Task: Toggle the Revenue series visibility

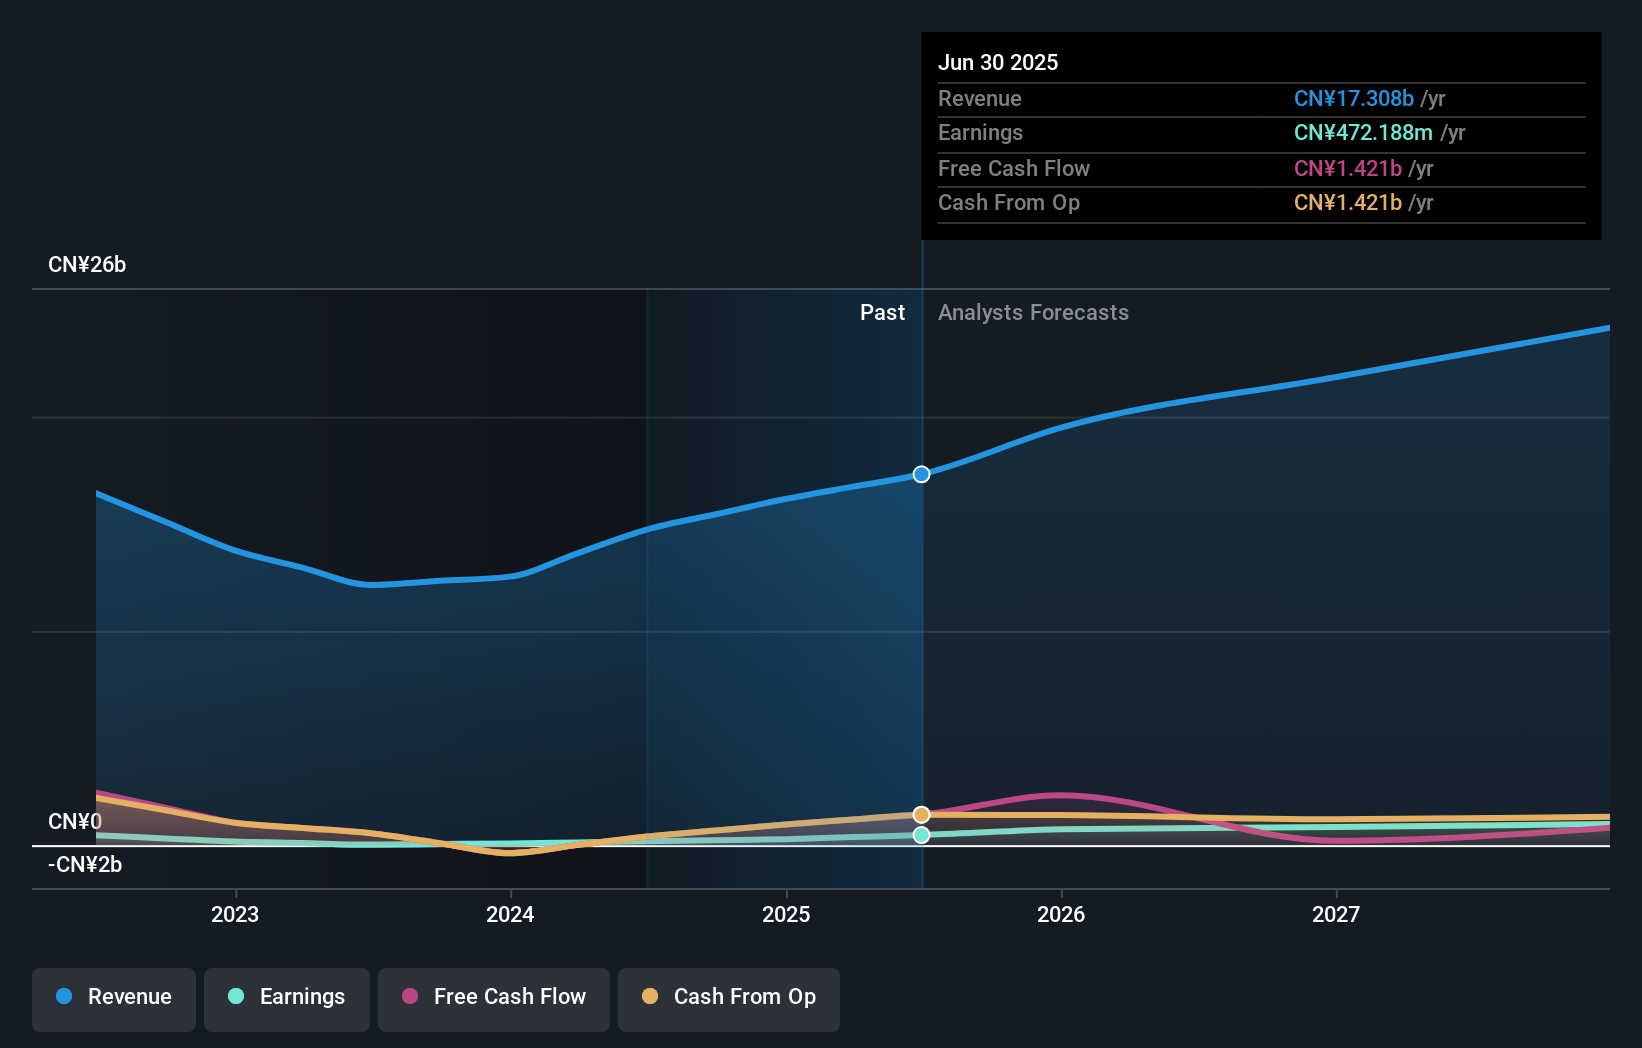Action: click(x=113, y=997)
